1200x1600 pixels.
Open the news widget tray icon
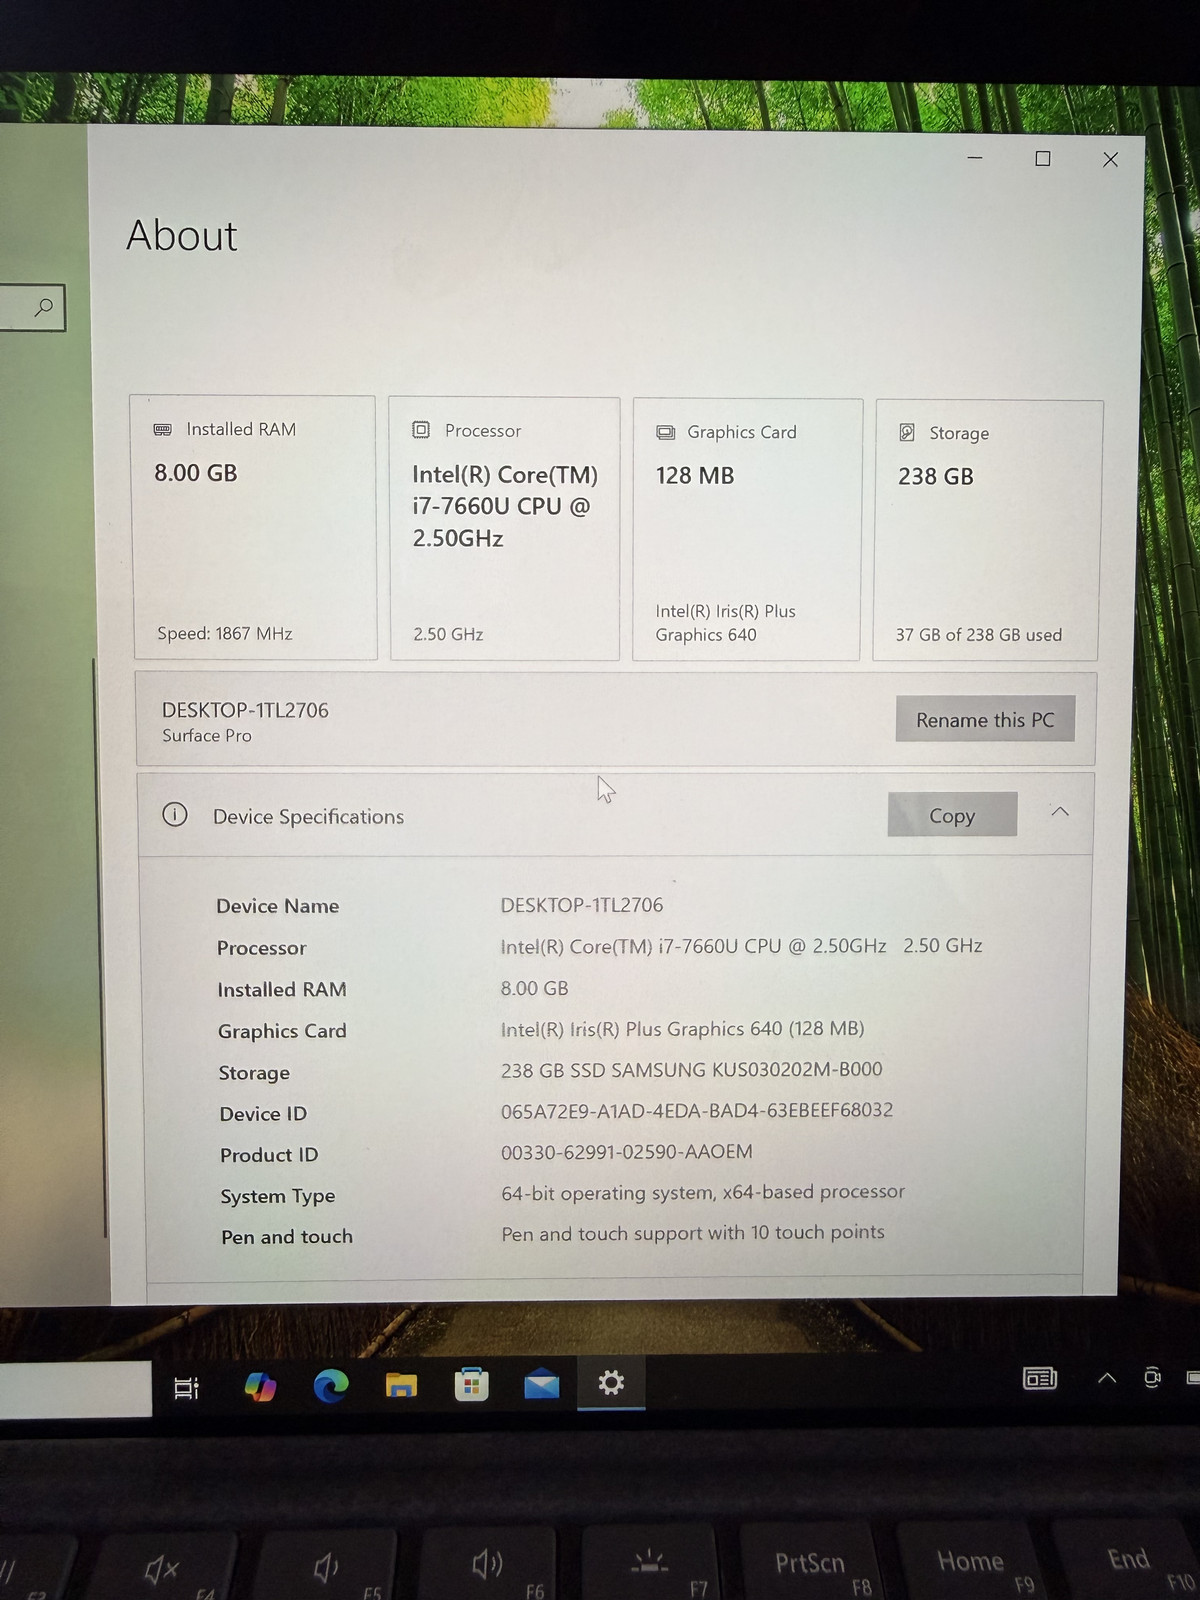[1040, 1379]
